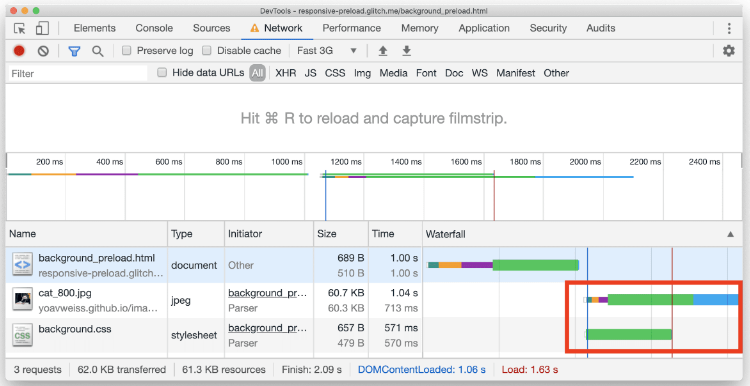Filter requests by JS
Image resolution: width=750 pixels, height=386 pixels.
(310, 73)
